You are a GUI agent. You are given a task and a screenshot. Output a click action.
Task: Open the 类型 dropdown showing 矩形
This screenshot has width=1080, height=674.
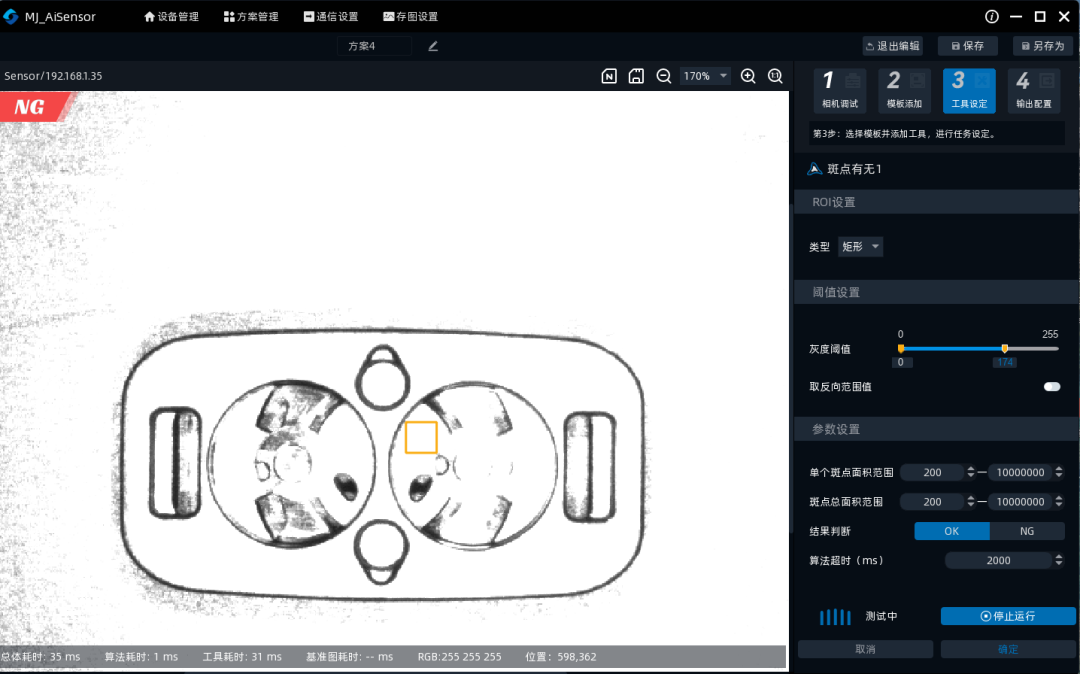(860, 246)
